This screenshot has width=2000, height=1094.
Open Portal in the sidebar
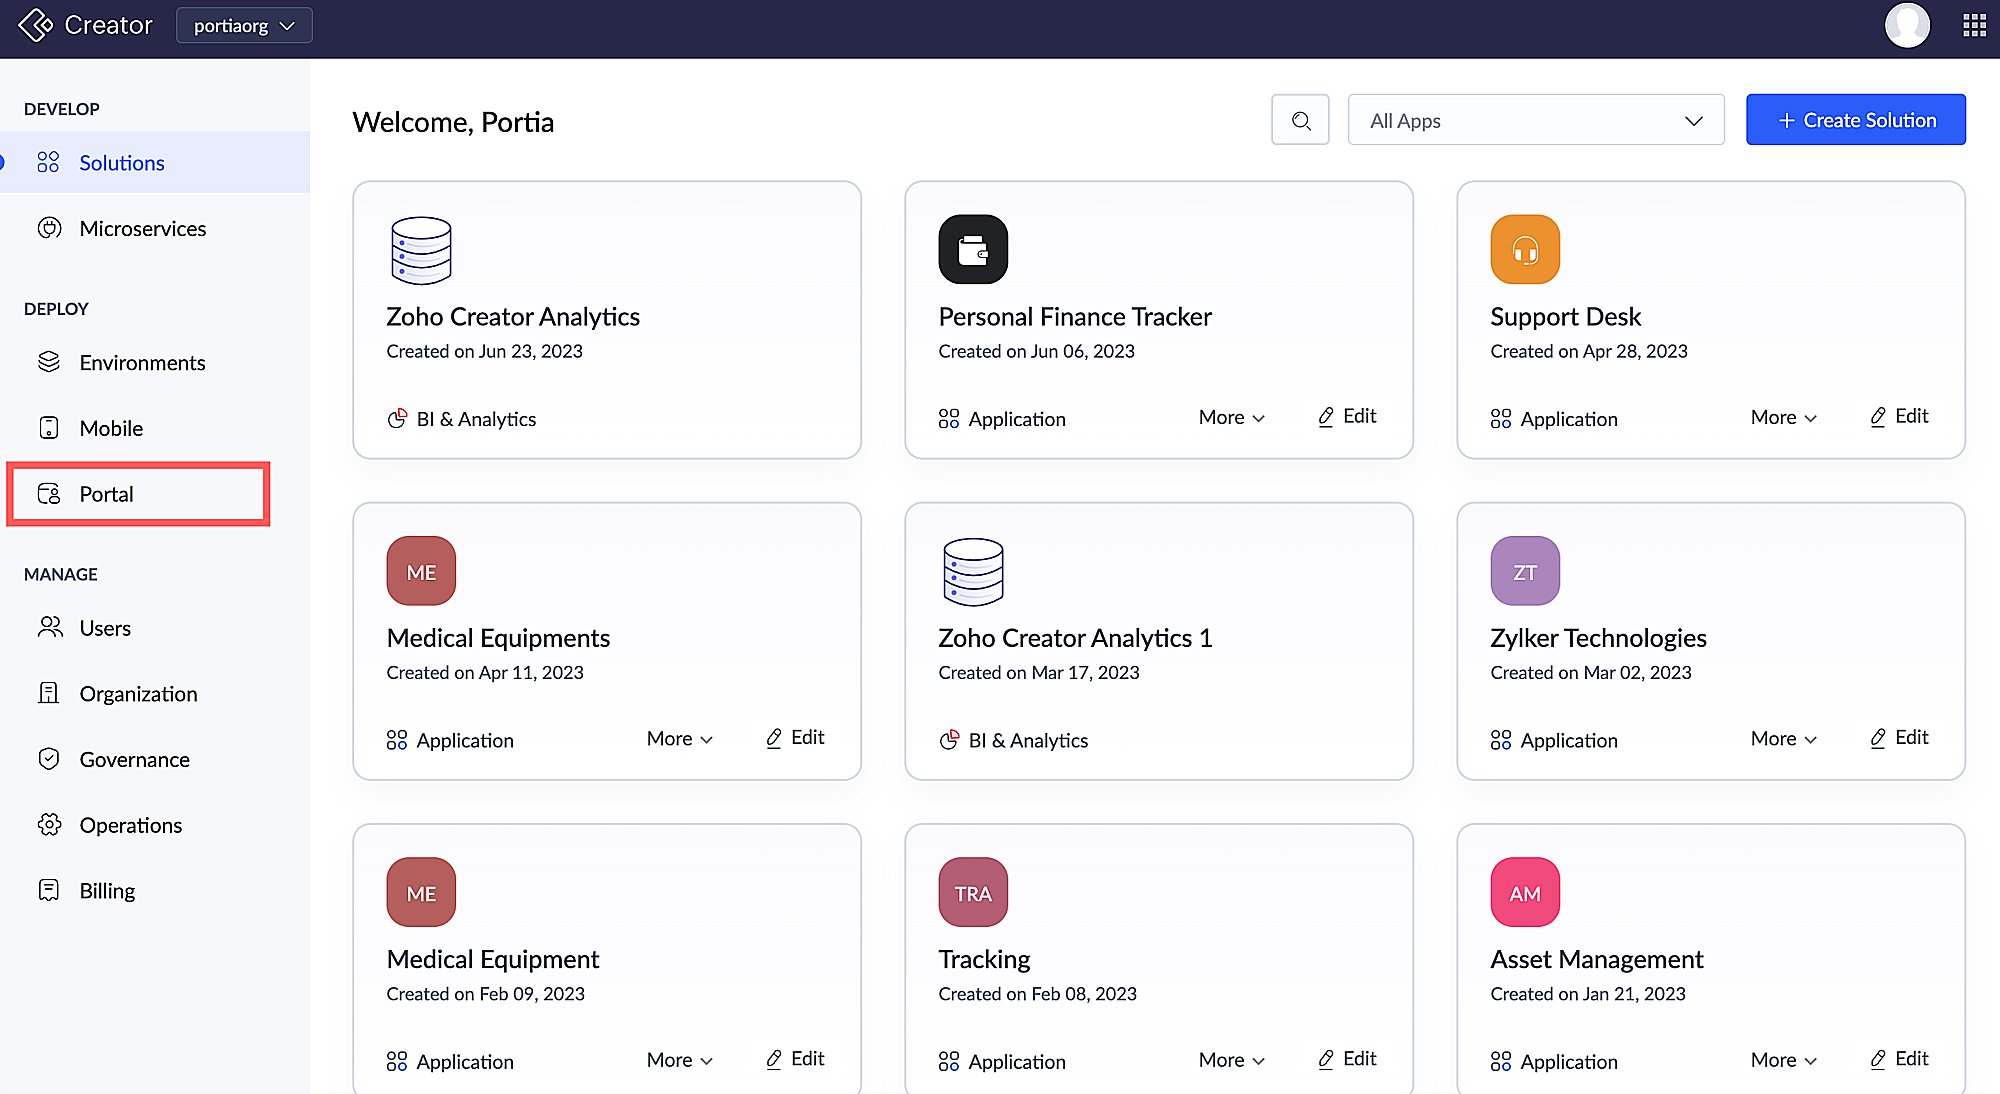pyautogui.click(x=106, y=494)
